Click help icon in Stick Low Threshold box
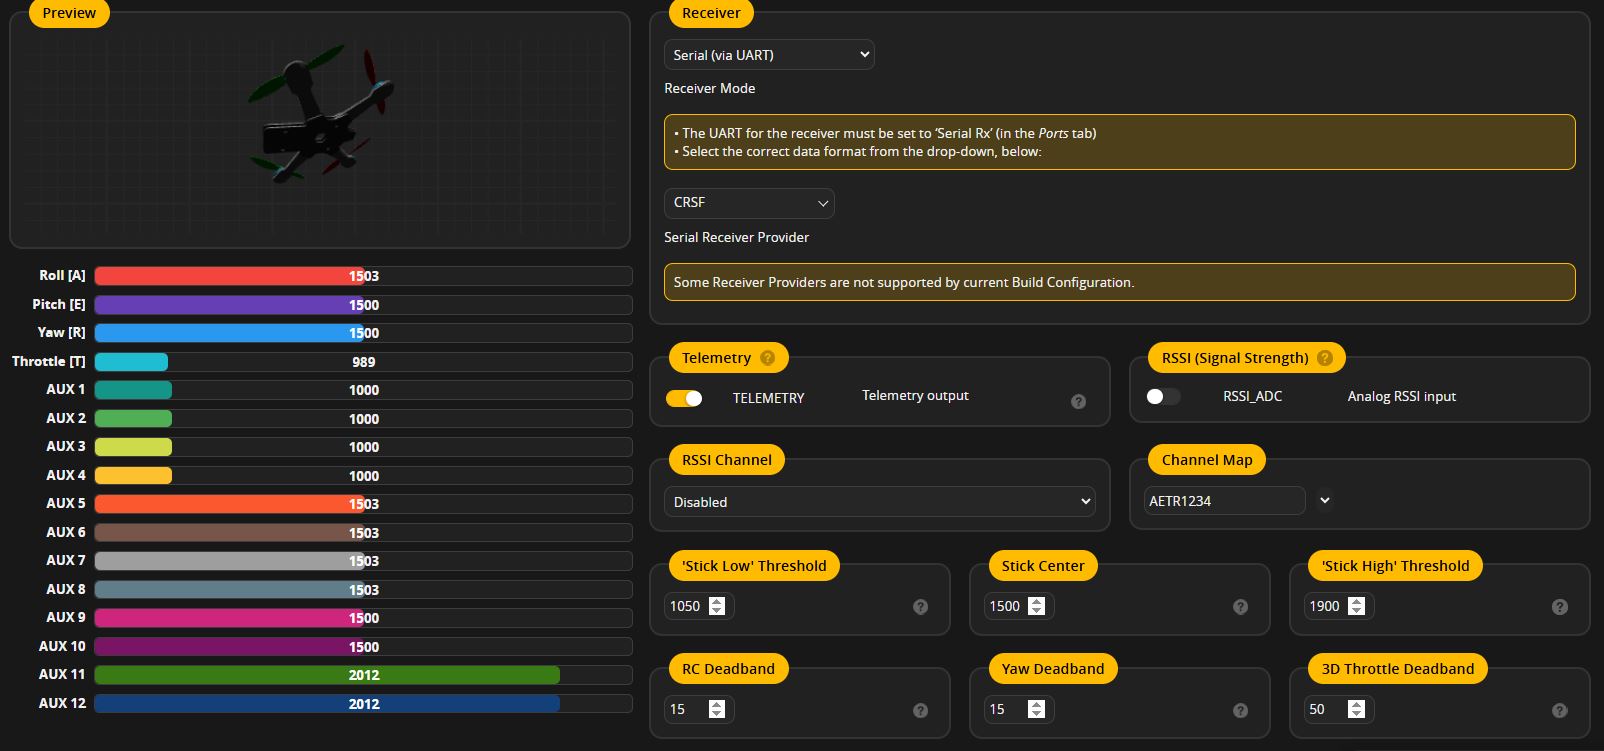Viewport: 1604px width, 751px height. (x=920, y=607)
